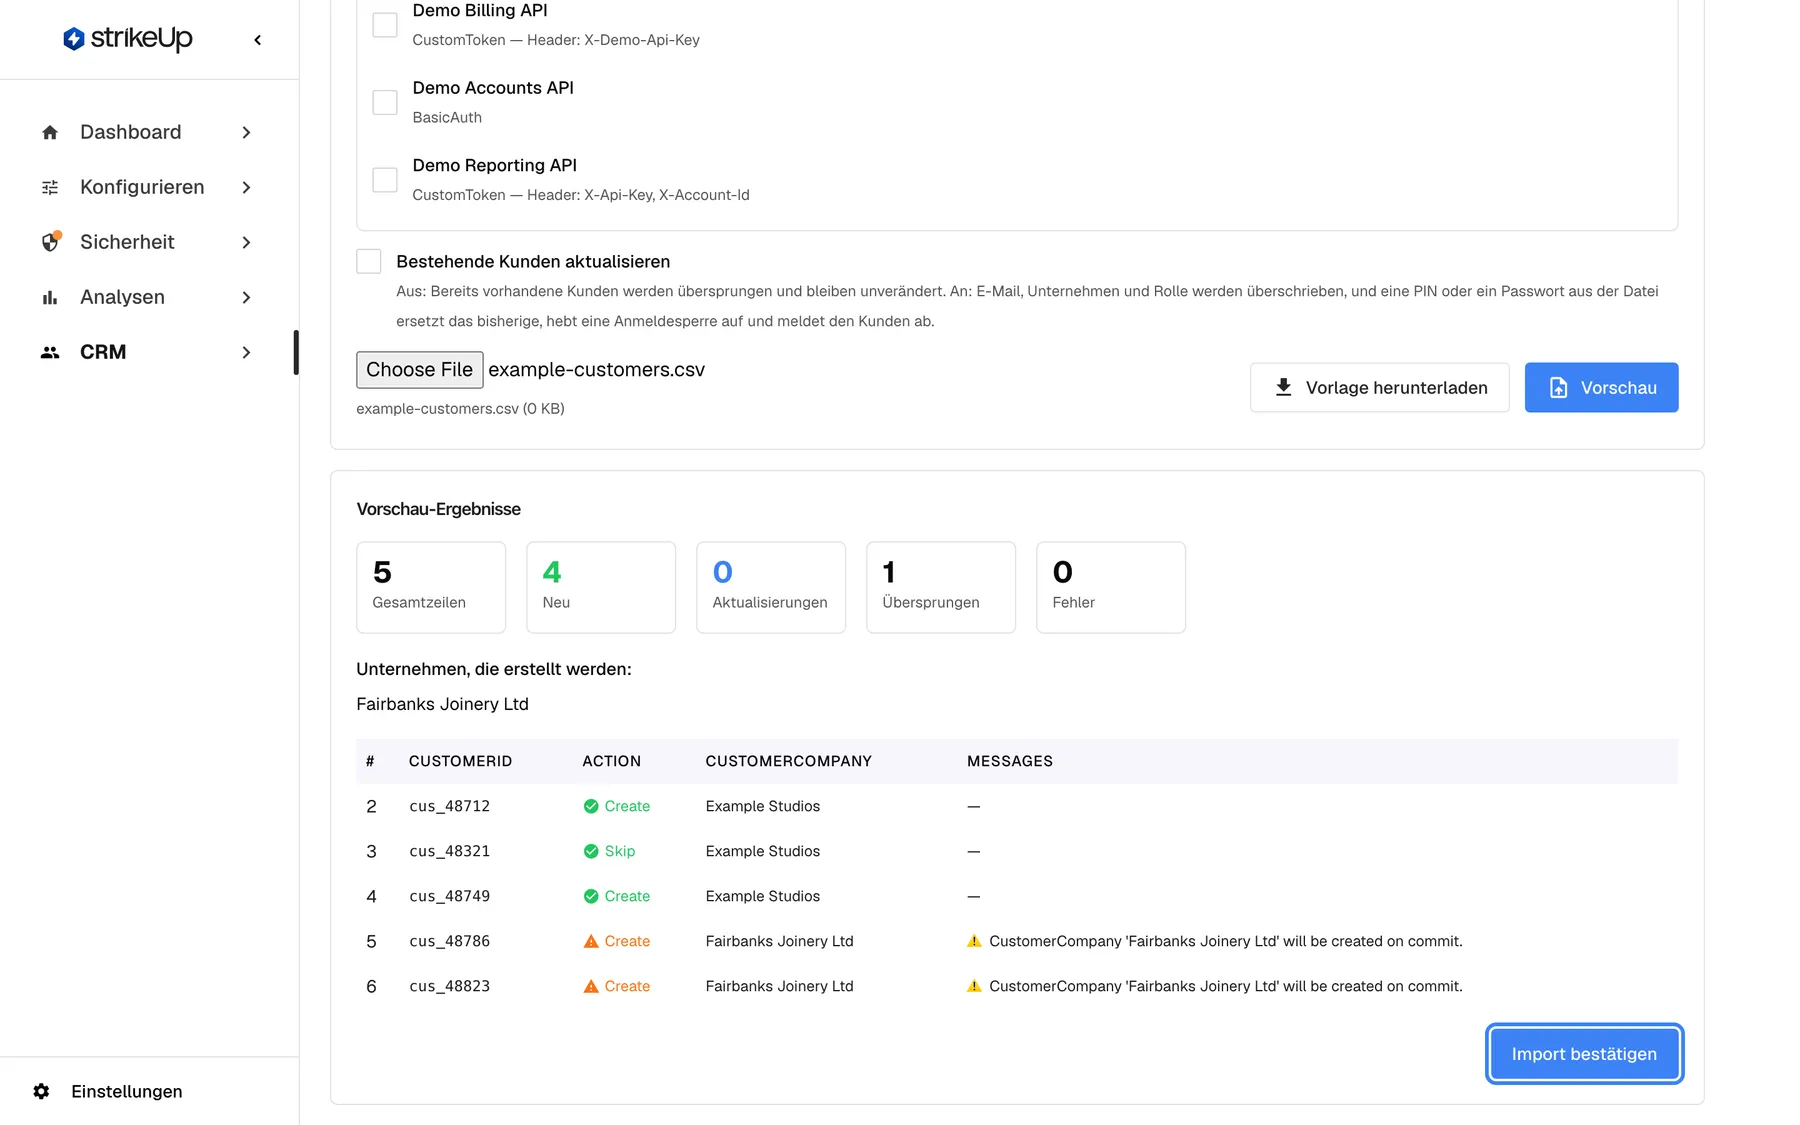
Task: Collapse the sidebar with the arrow icon
Action: pyautogui.click(x=258, y=40)
